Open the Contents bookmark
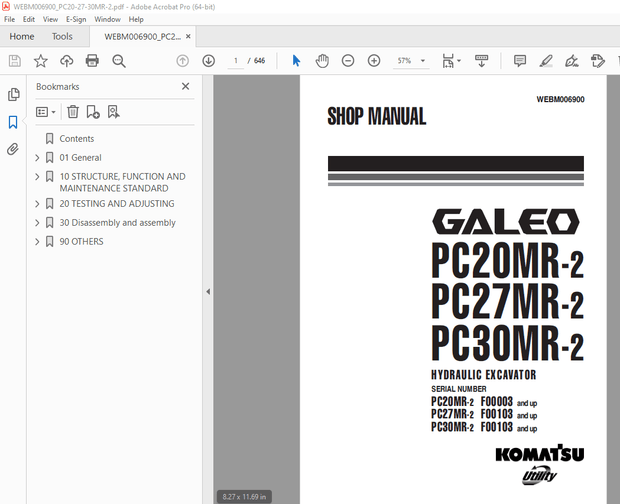The height and width of the screenshot is (504, 620). click(x=76, y=139)
